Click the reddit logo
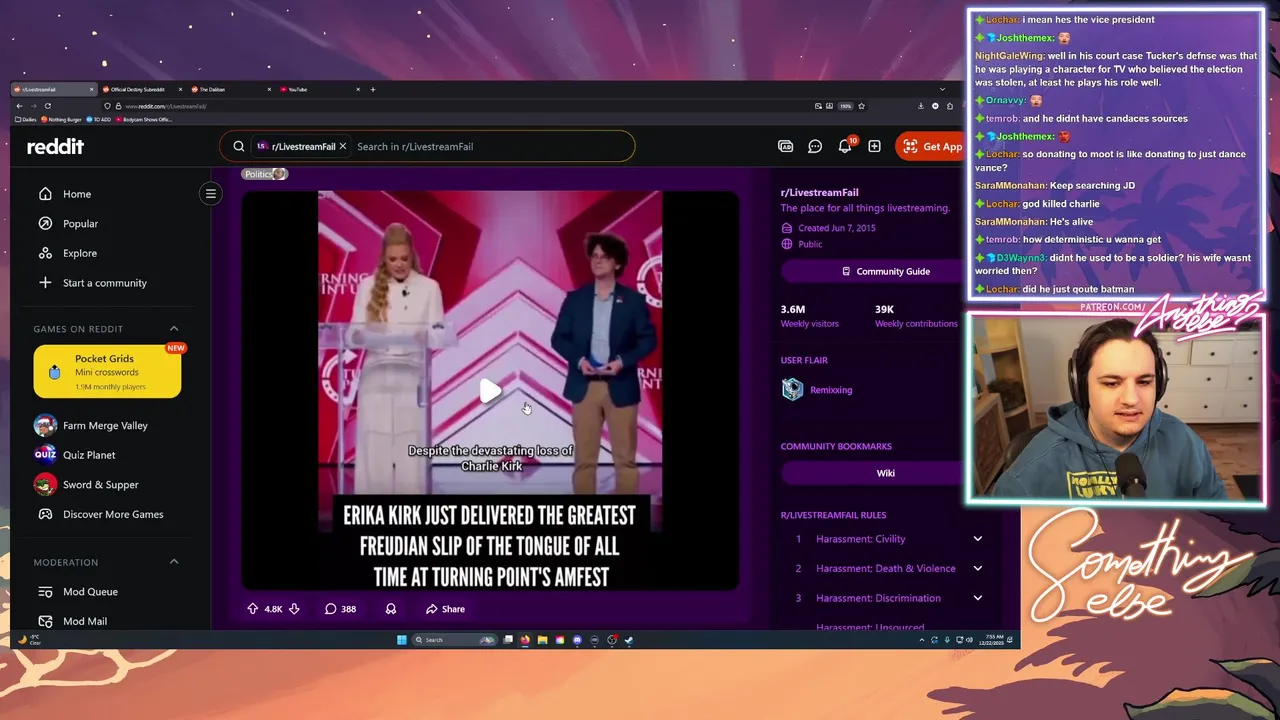Image resolution: width=1280 pixels, height=720 pixels. pyautogui.click(x=55, y=146)
